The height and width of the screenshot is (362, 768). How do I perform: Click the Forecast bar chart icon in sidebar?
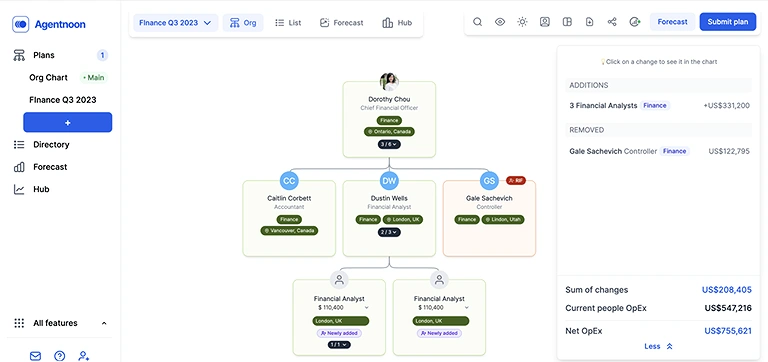tap(19, 167)
